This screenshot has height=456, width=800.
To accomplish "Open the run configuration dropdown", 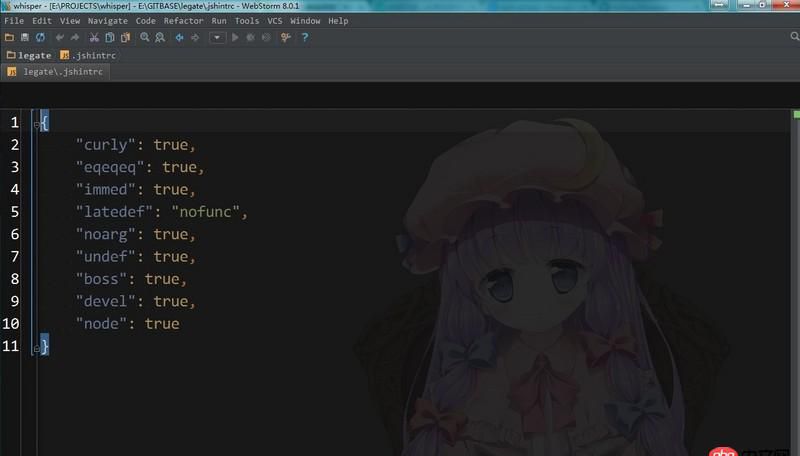I will click(x=217, y=37).
